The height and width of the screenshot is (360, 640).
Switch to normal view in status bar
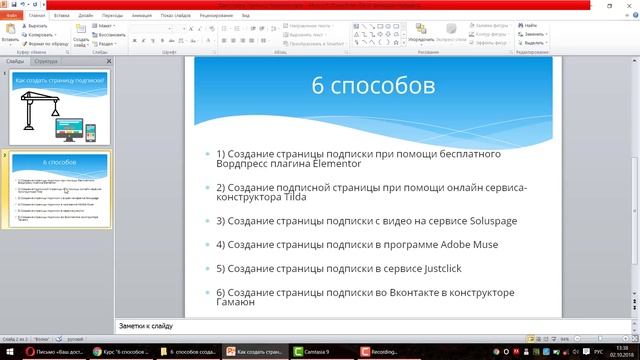pos(531,339)
